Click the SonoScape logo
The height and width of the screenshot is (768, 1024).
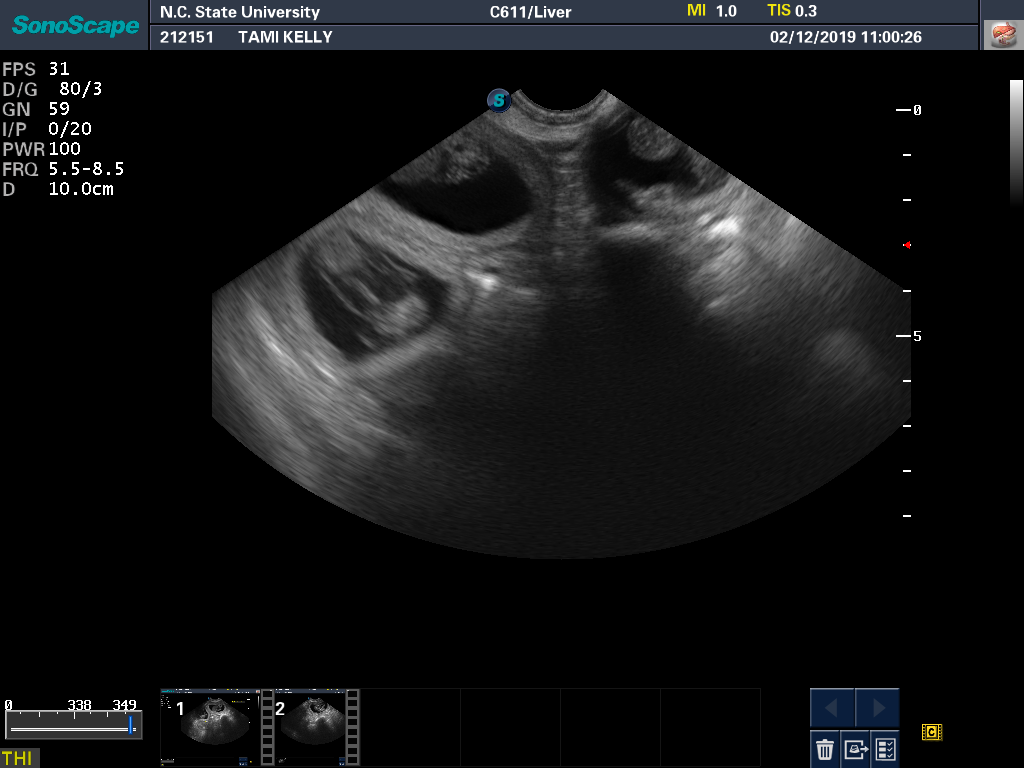[x=75, y=25]
